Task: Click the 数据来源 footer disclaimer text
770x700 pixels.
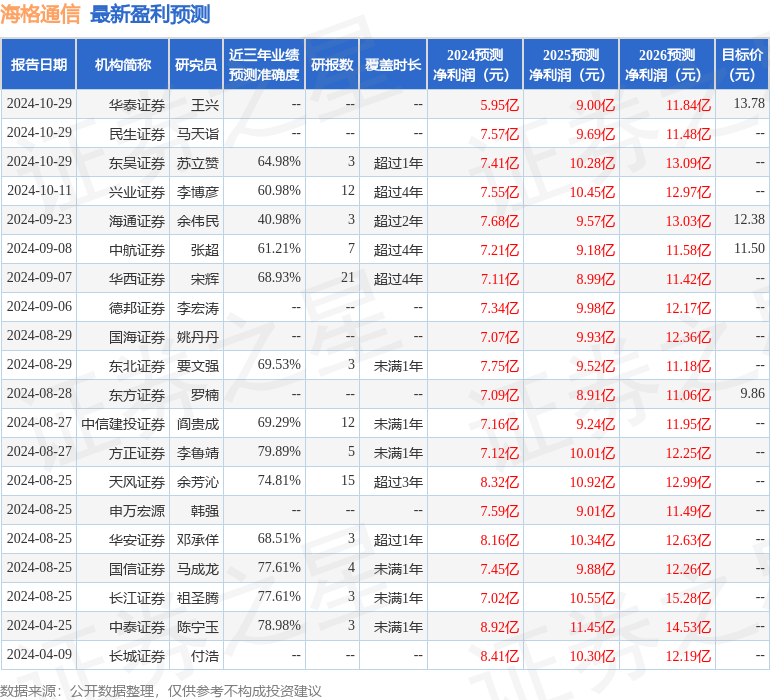Action: coord(161,691)
